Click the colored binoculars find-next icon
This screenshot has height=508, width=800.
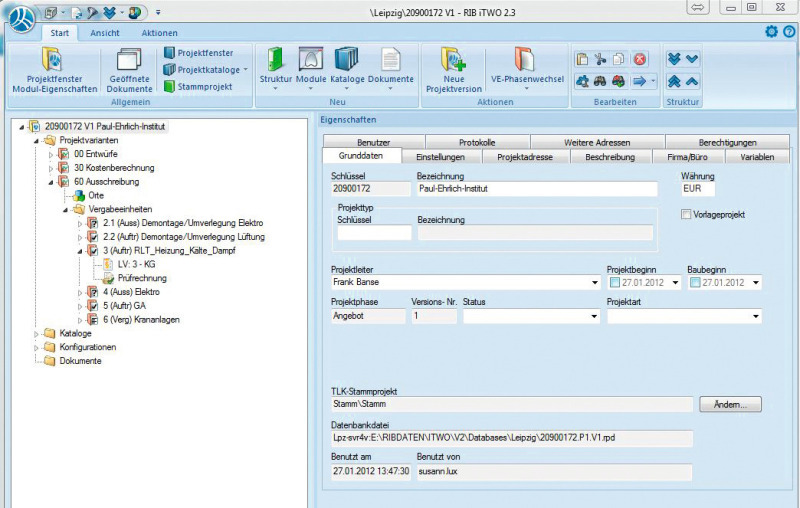point(618,81)
